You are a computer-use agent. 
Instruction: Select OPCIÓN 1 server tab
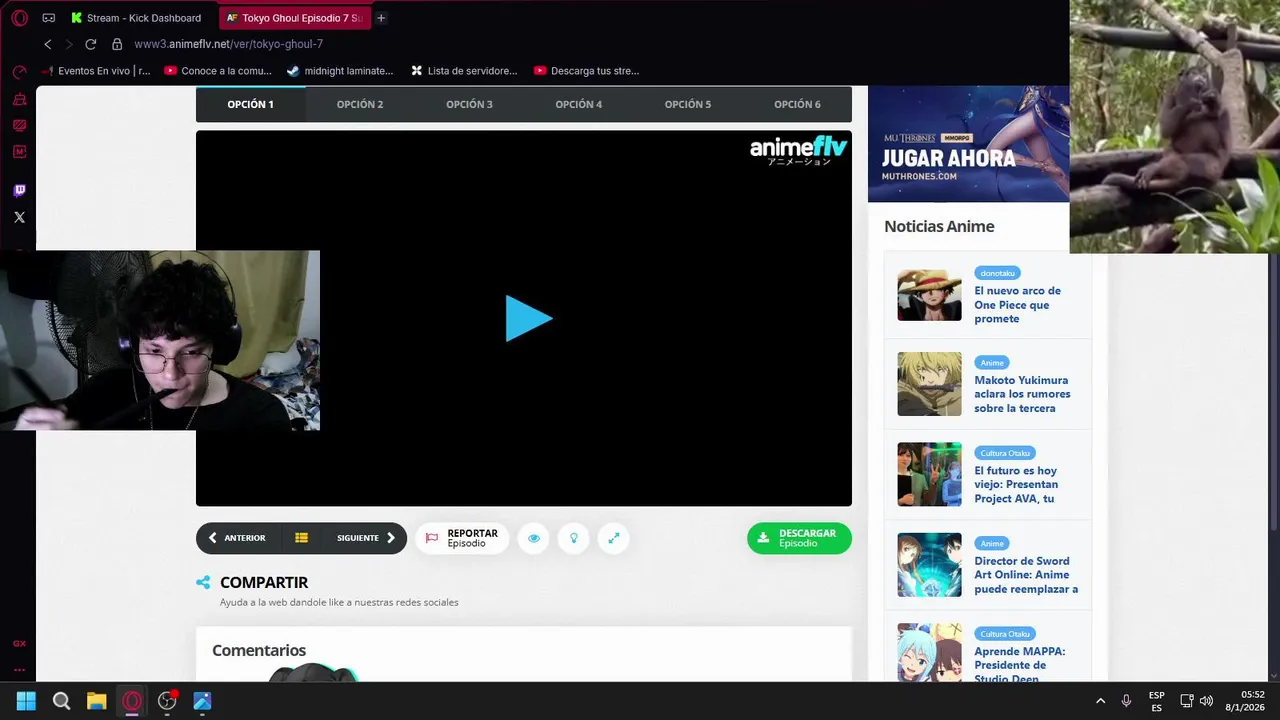[x=250, y=104]
